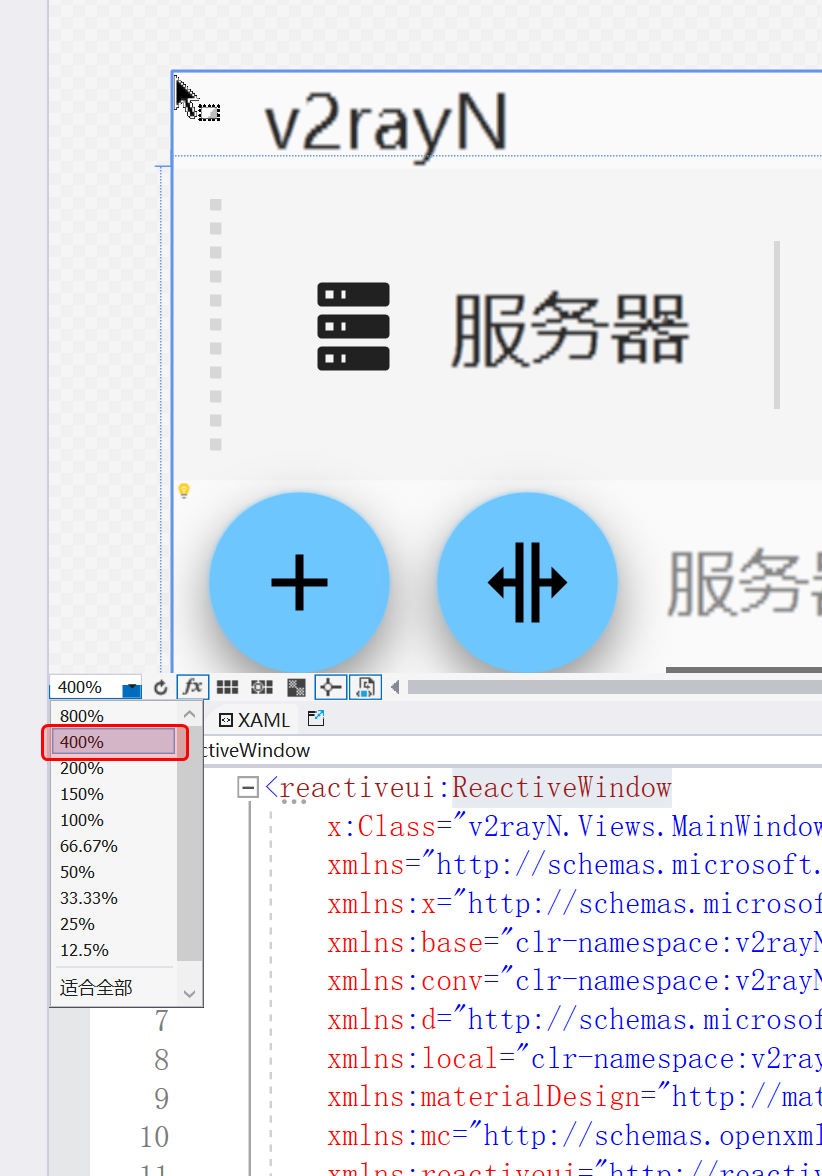Choose 适合全部 zoom option

96,988
